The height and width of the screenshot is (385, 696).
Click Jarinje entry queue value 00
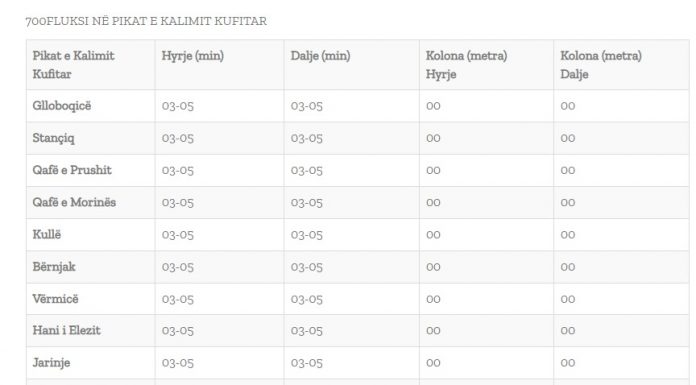tap(433, 363)
